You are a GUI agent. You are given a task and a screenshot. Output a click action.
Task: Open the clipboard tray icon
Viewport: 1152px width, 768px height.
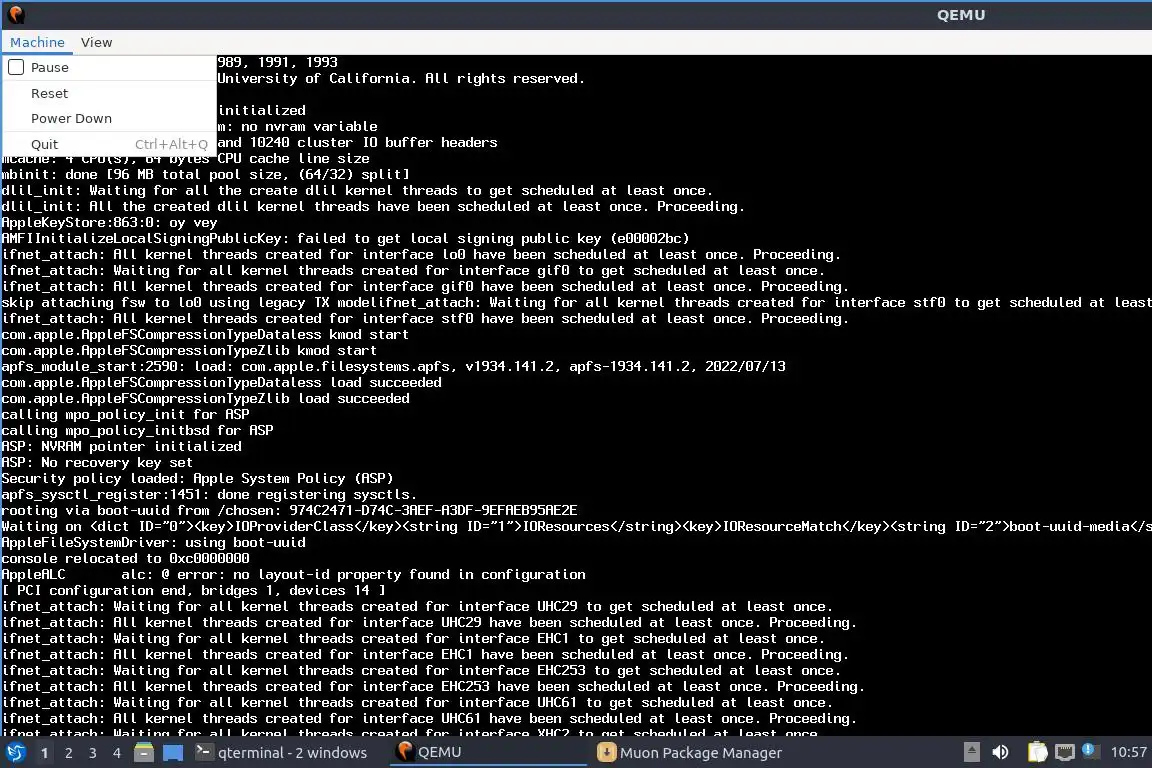(x=1037, y=752)
